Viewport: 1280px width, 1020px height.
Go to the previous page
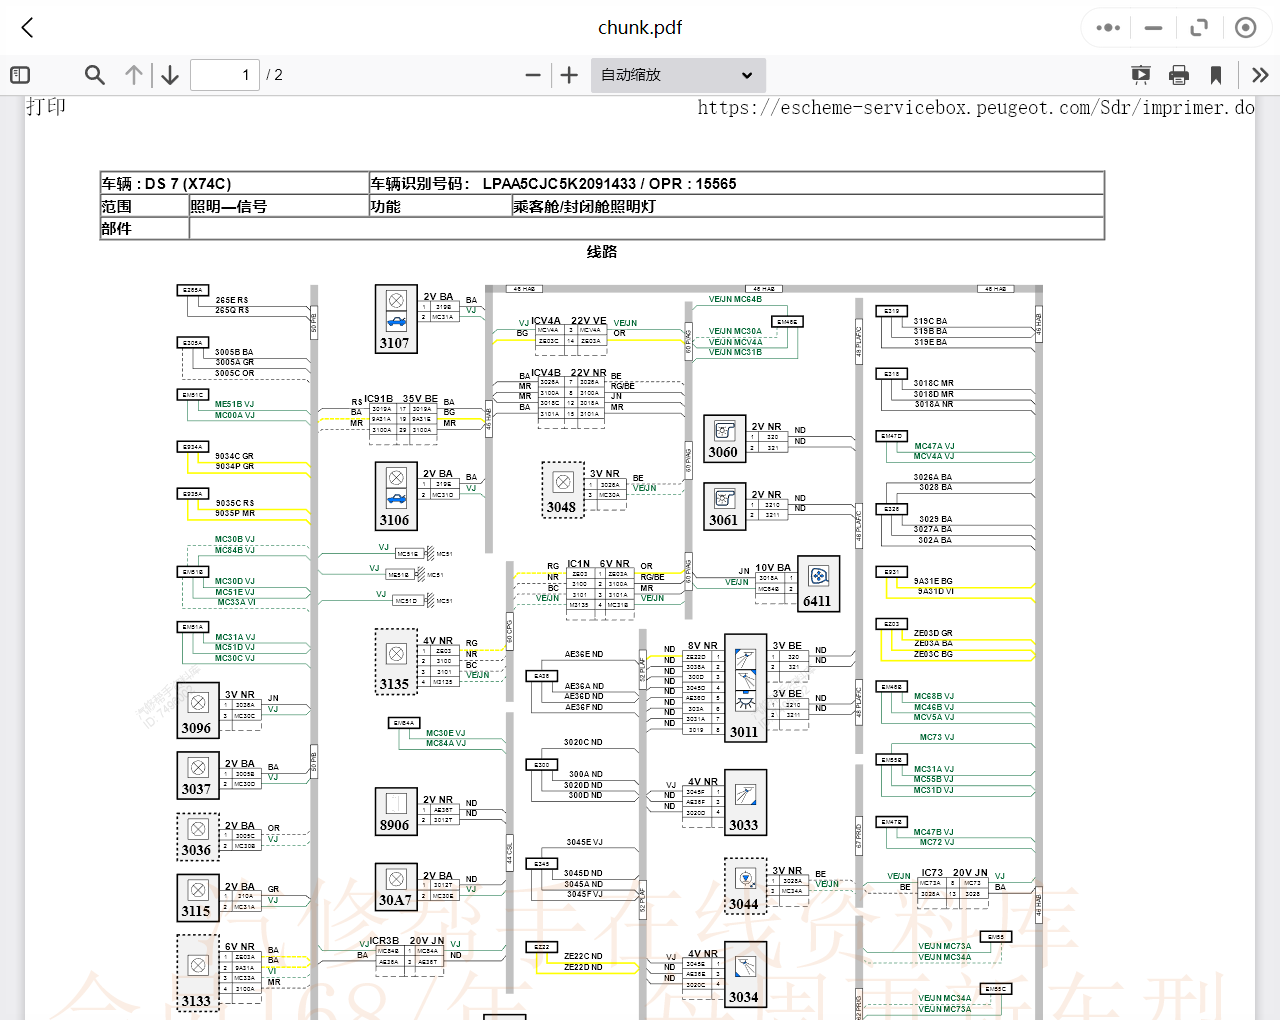[134, 75]
